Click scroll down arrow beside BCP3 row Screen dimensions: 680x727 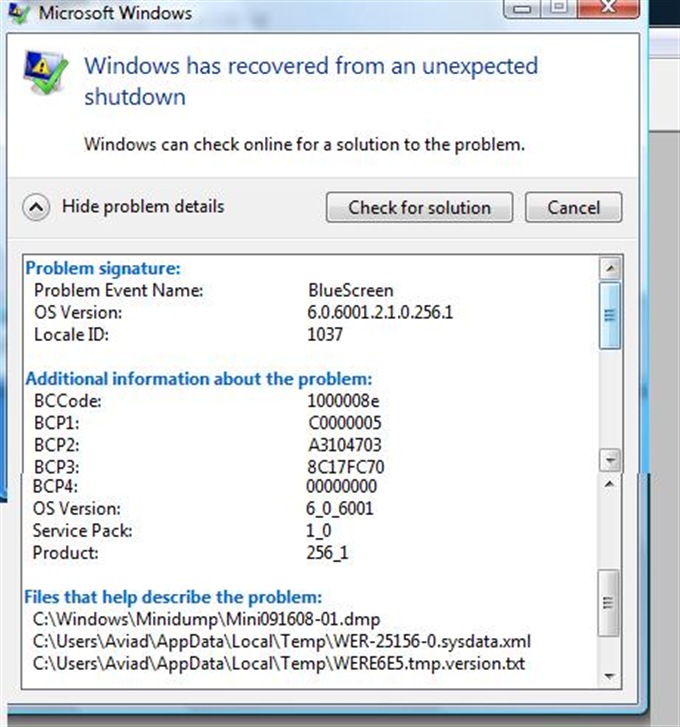(x=609, y=459)
